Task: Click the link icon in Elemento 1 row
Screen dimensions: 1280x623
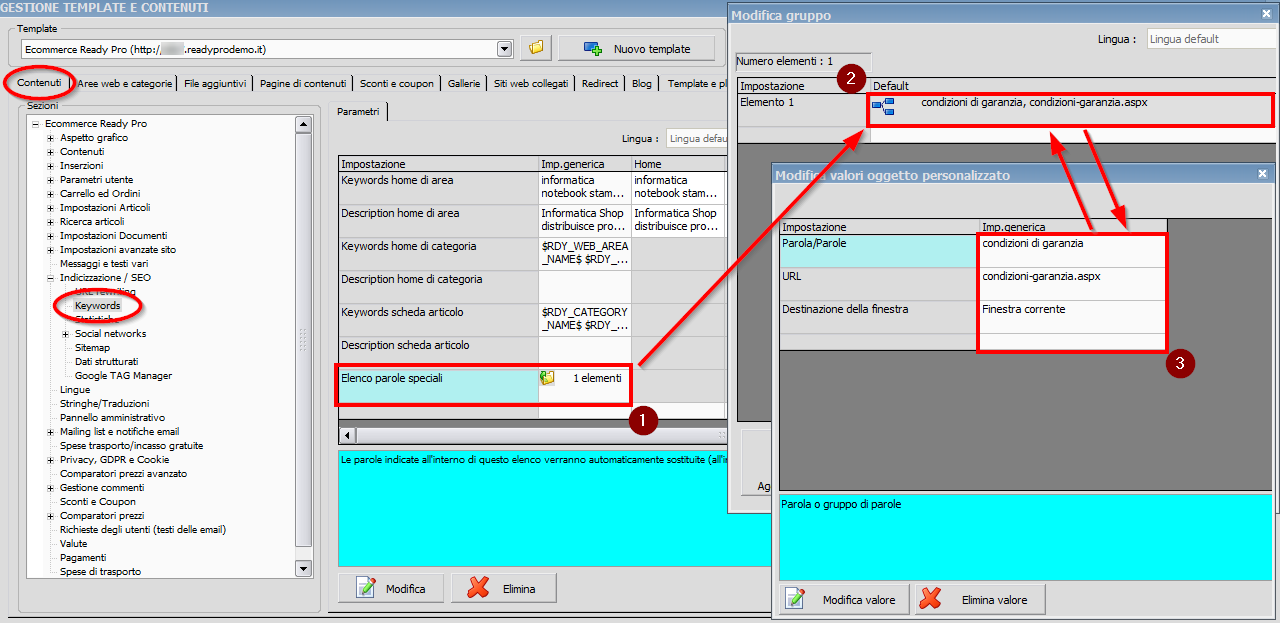Action: tap(883, 106)
